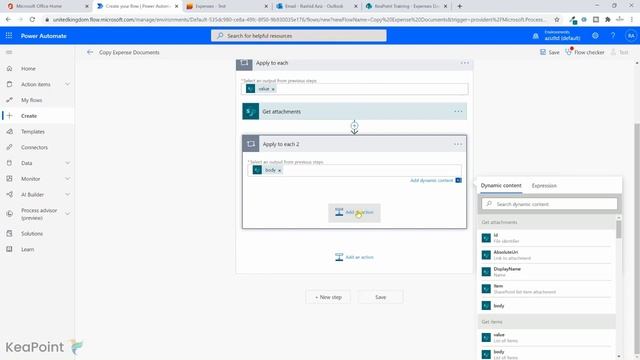The width and height of the screenshot is (640, 360).
Task: Click the Process advisor sidebar icon
Action: point(9,213)
